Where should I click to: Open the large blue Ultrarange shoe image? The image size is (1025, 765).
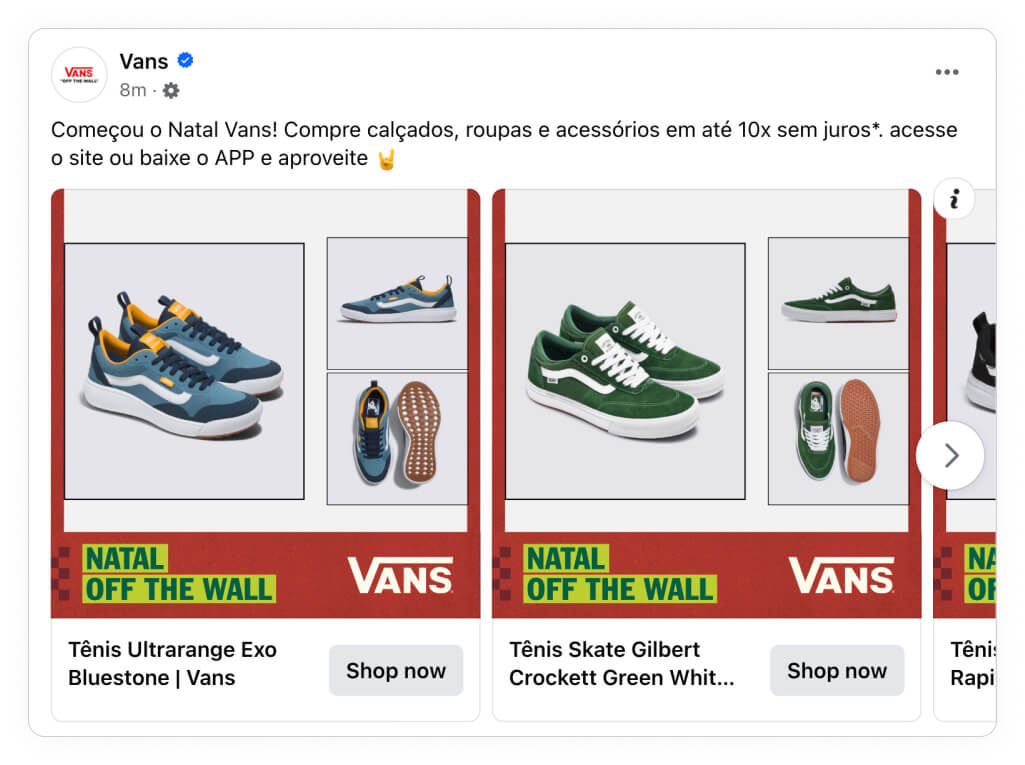click(184, 371)
